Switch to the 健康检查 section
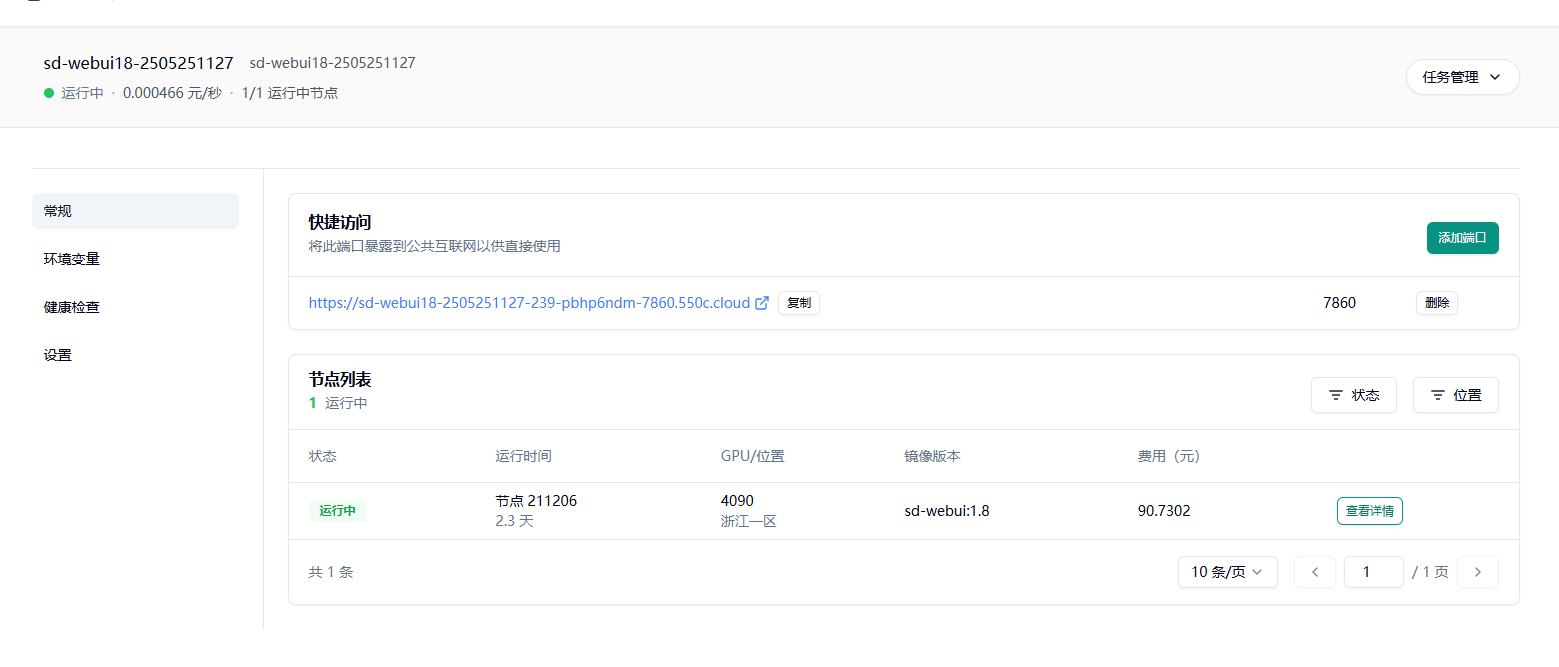The image size is (1559, 667). 72,307
